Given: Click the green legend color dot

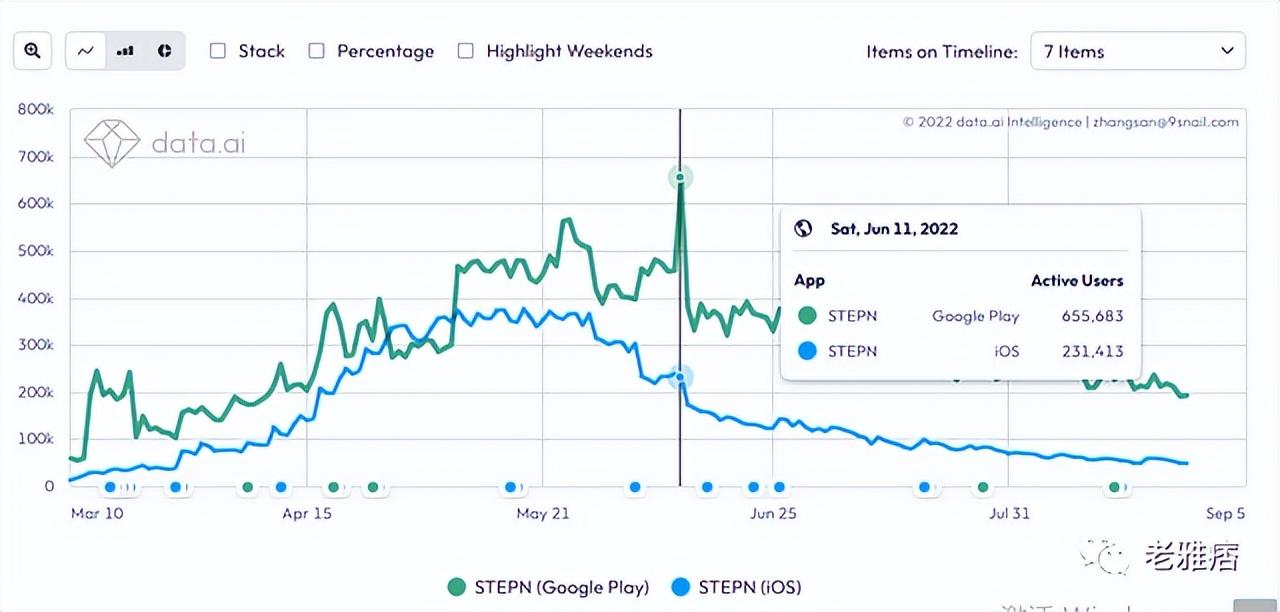Looking at the screenshot, I should [x=458, y=587].
